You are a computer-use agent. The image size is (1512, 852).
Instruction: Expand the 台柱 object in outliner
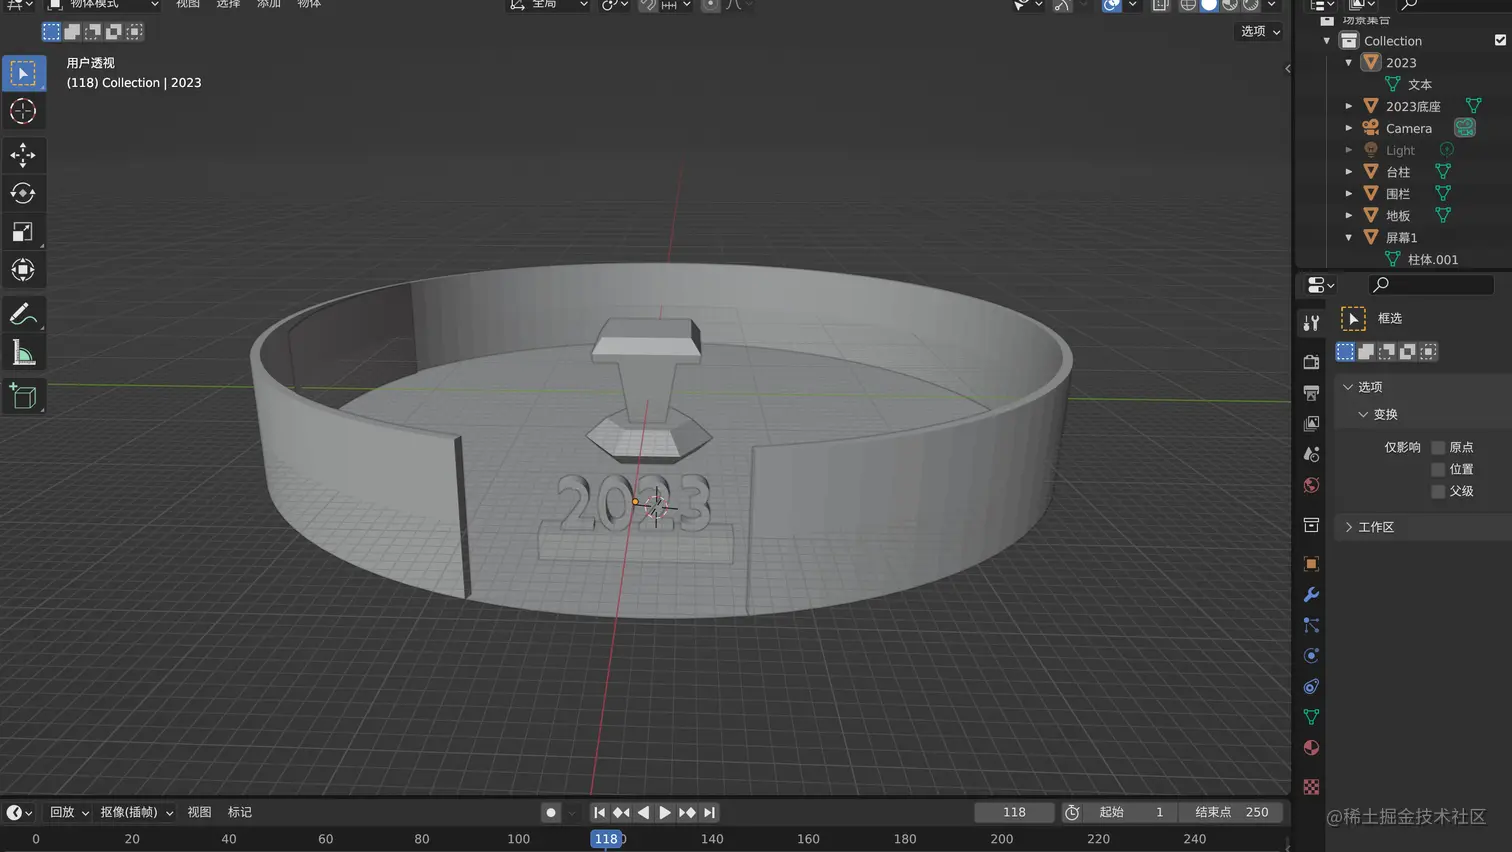point(1349,172)
